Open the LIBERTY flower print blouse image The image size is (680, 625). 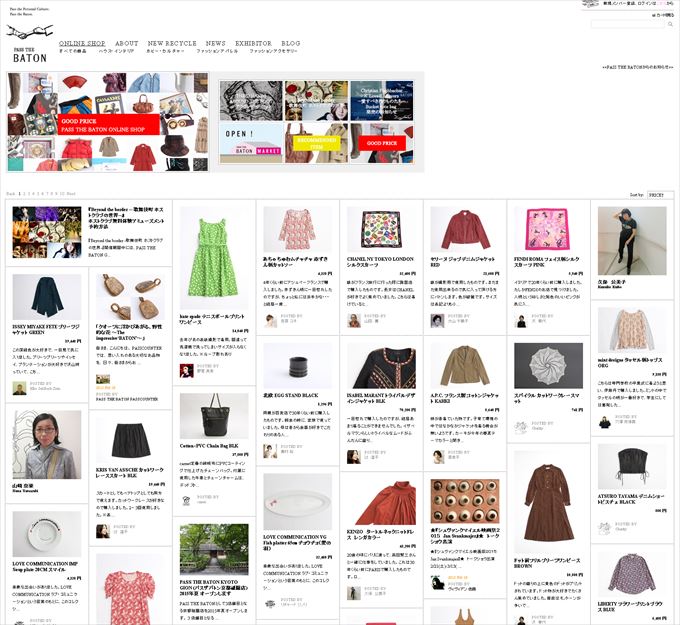(632, 575)
